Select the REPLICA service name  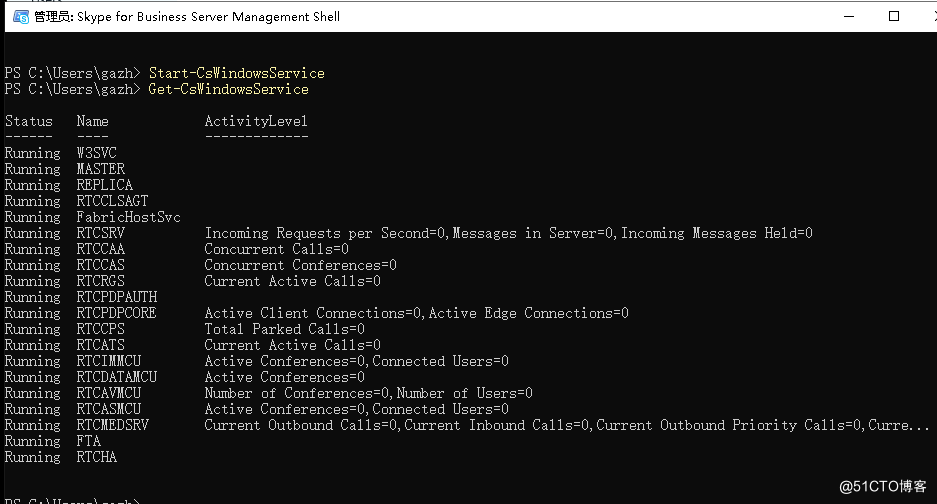click(105, 185)
